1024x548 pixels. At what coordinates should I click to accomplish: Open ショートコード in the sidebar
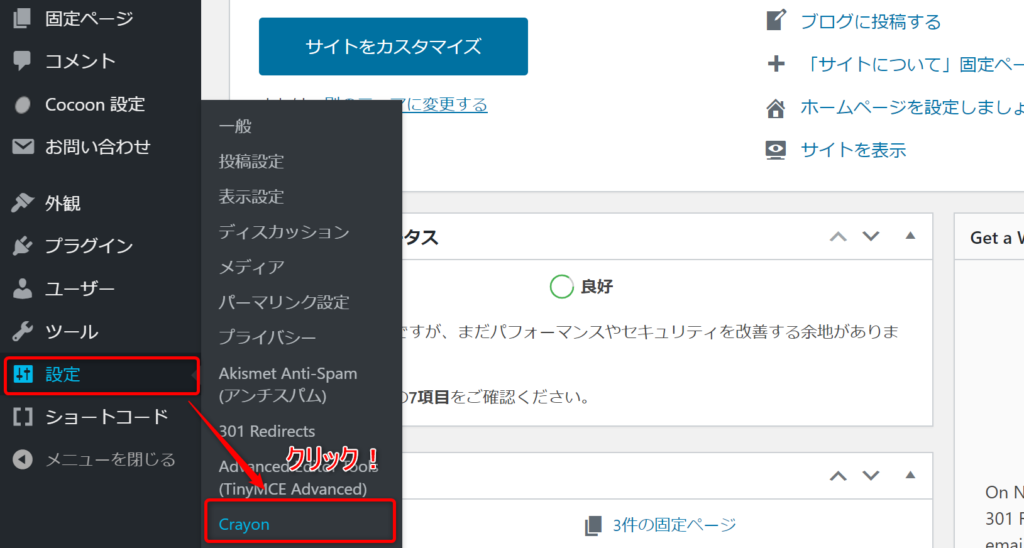tap(107, 417)
